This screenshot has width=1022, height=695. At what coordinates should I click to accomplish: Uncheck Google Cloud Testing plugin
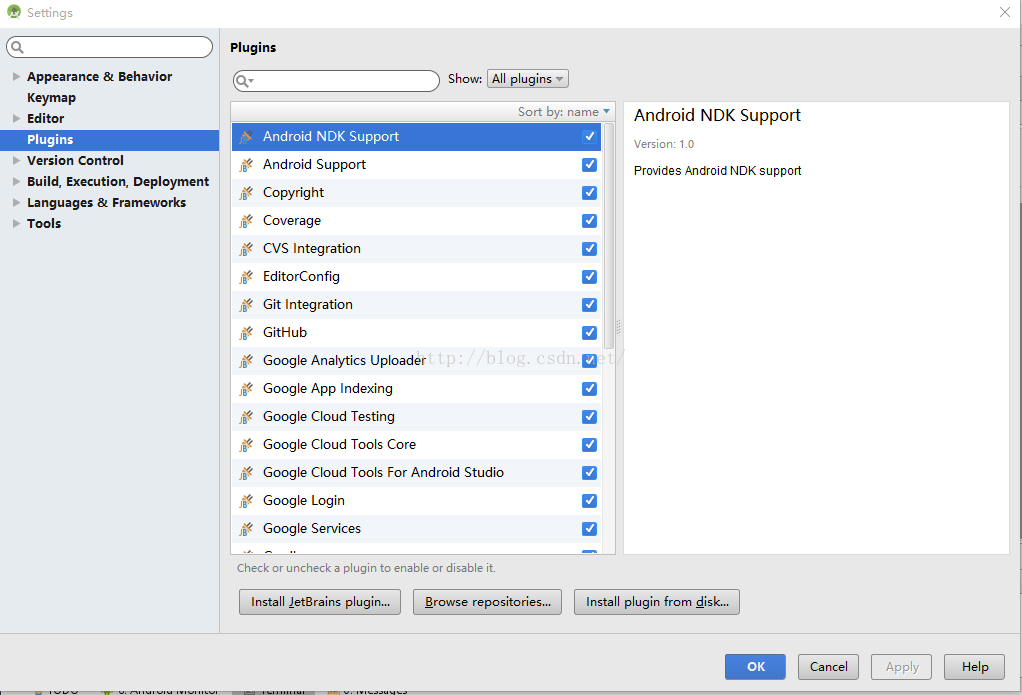[589, 417]
